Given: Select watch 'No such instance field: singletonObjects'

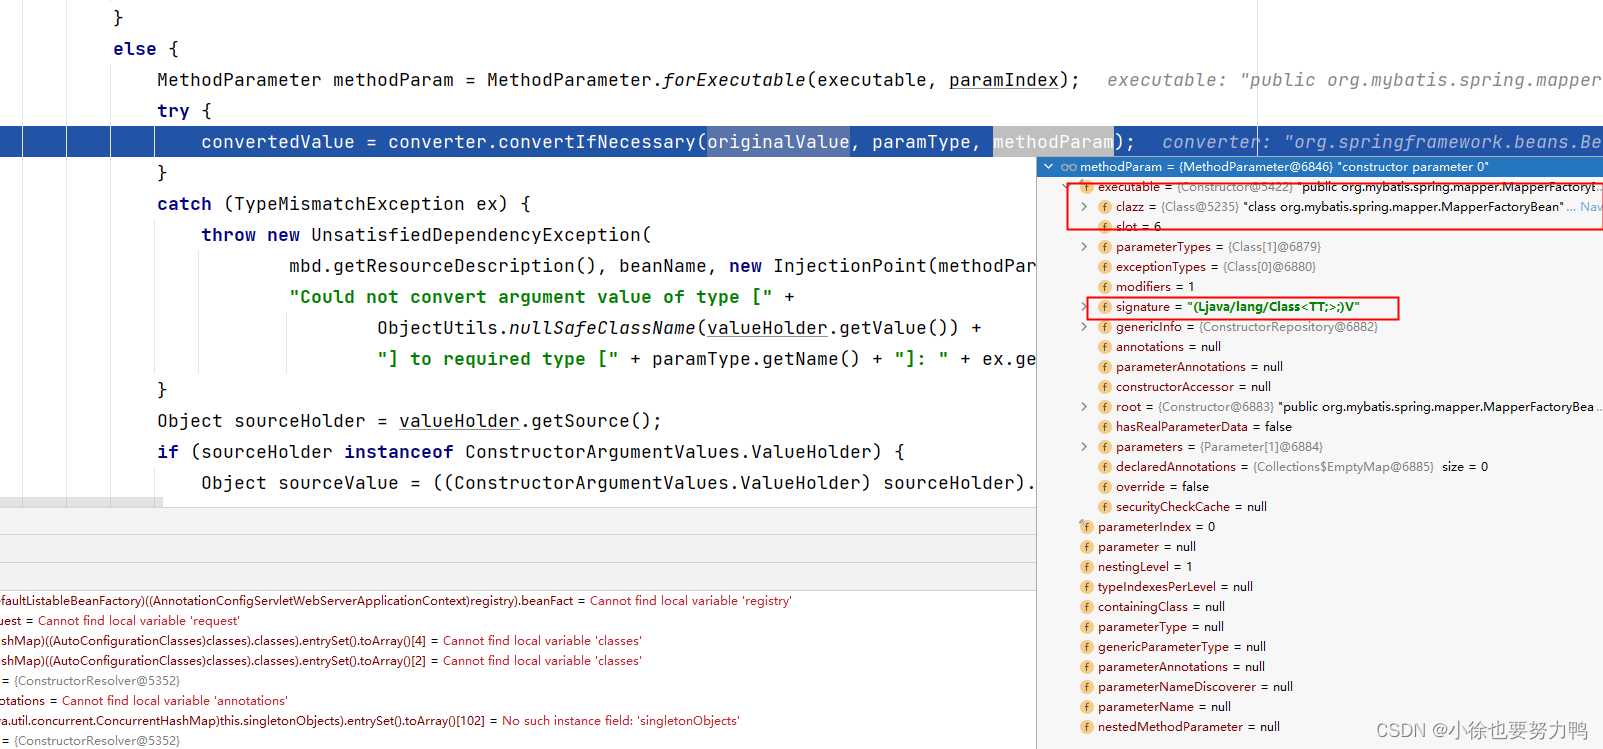Looking at the screenshot, I should [x=621, y=721].
